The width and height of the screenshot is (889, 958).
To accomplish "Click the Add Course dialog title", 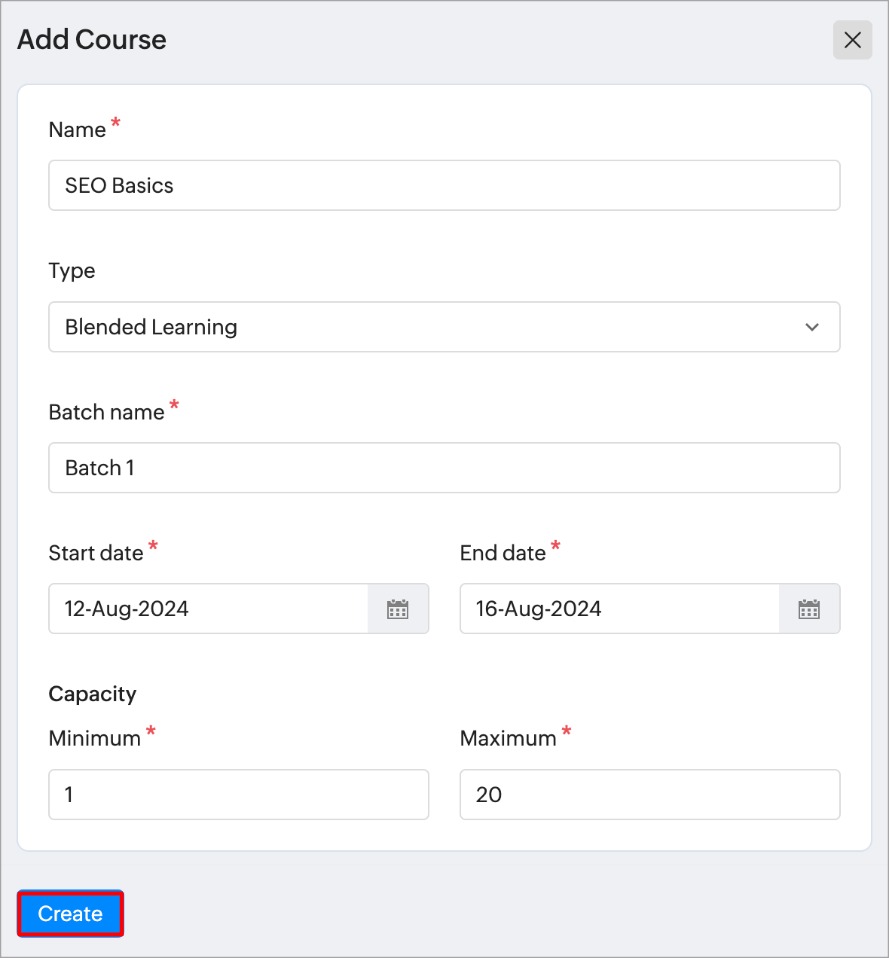I will [92, 40].
